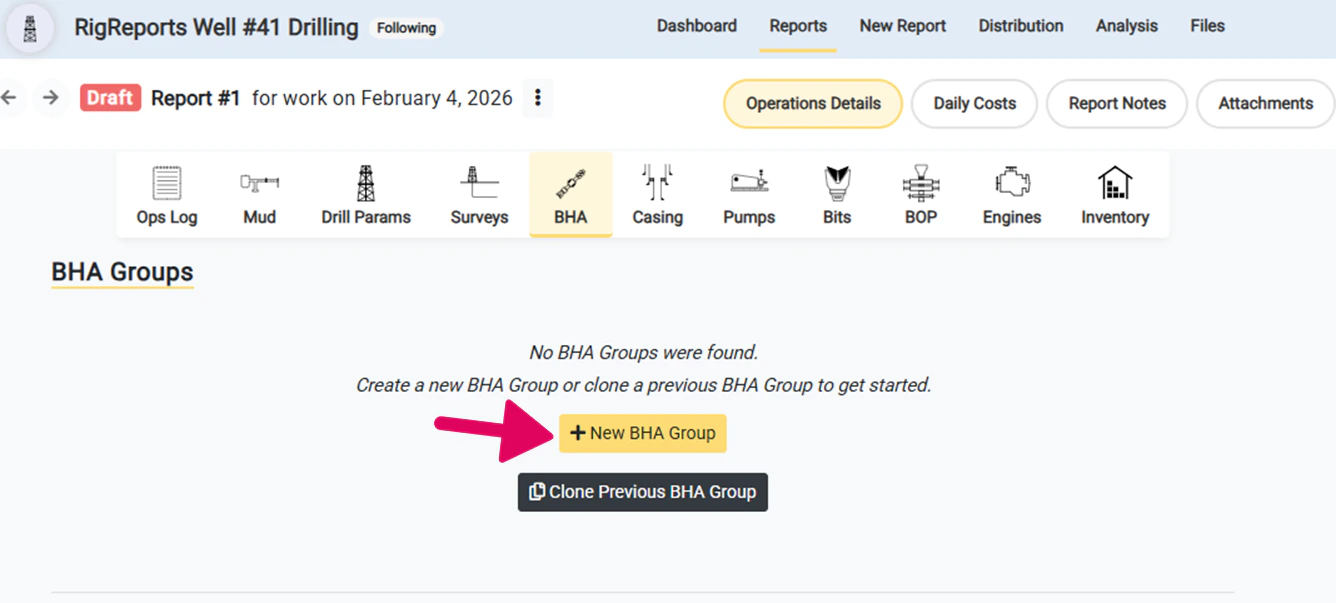Open the report options kebab menu
This screenshot has height=603, width=1336.
(x=537, y=97)
